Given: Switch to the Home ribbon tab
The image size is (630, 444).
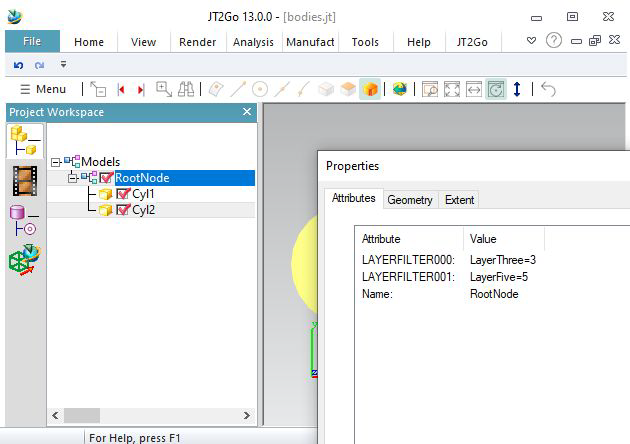Looking at the screenshot, I should [x=89, y=42].
